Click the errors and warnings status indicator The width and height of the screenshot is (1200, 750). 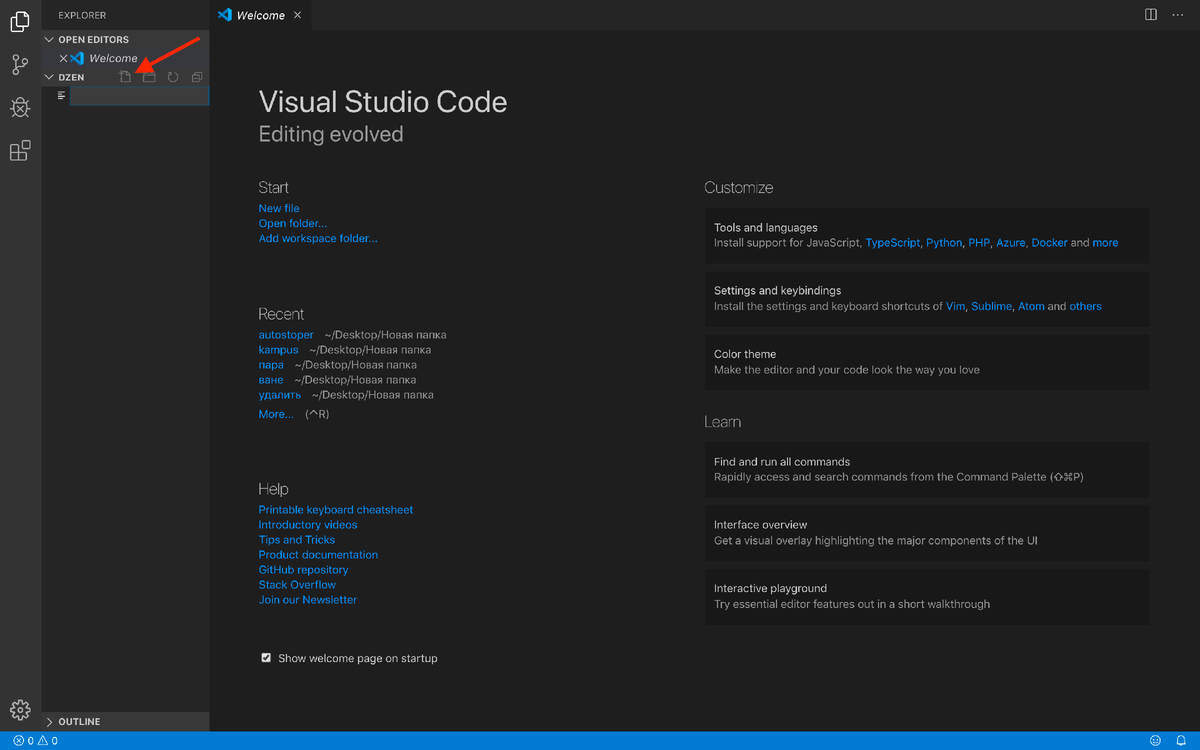pos(35,741)
